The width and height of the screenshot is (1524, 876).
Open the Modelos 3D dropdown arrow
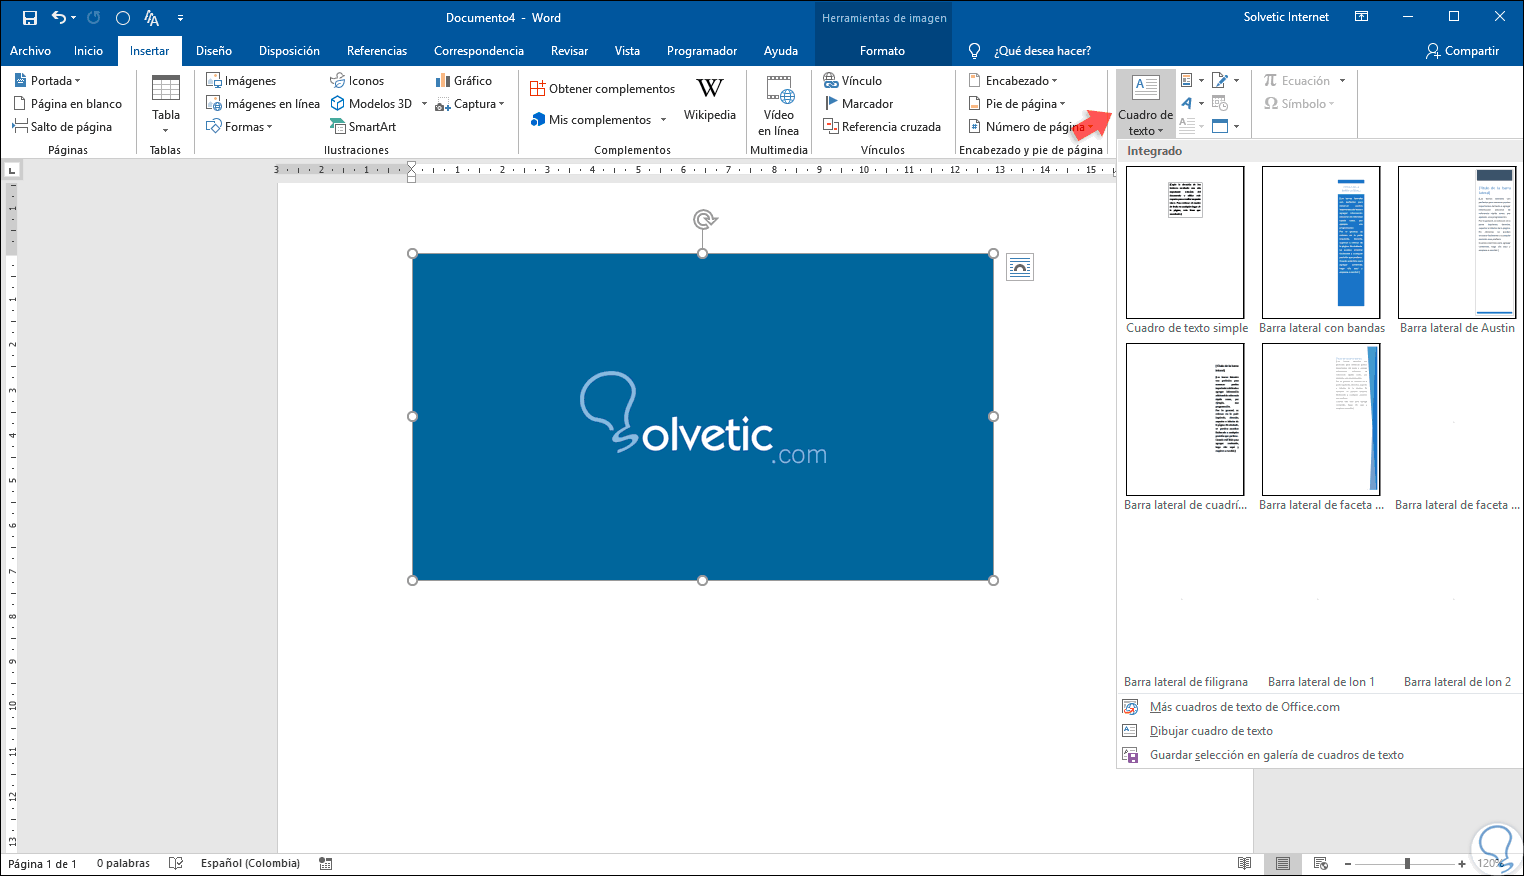(424, 104)
